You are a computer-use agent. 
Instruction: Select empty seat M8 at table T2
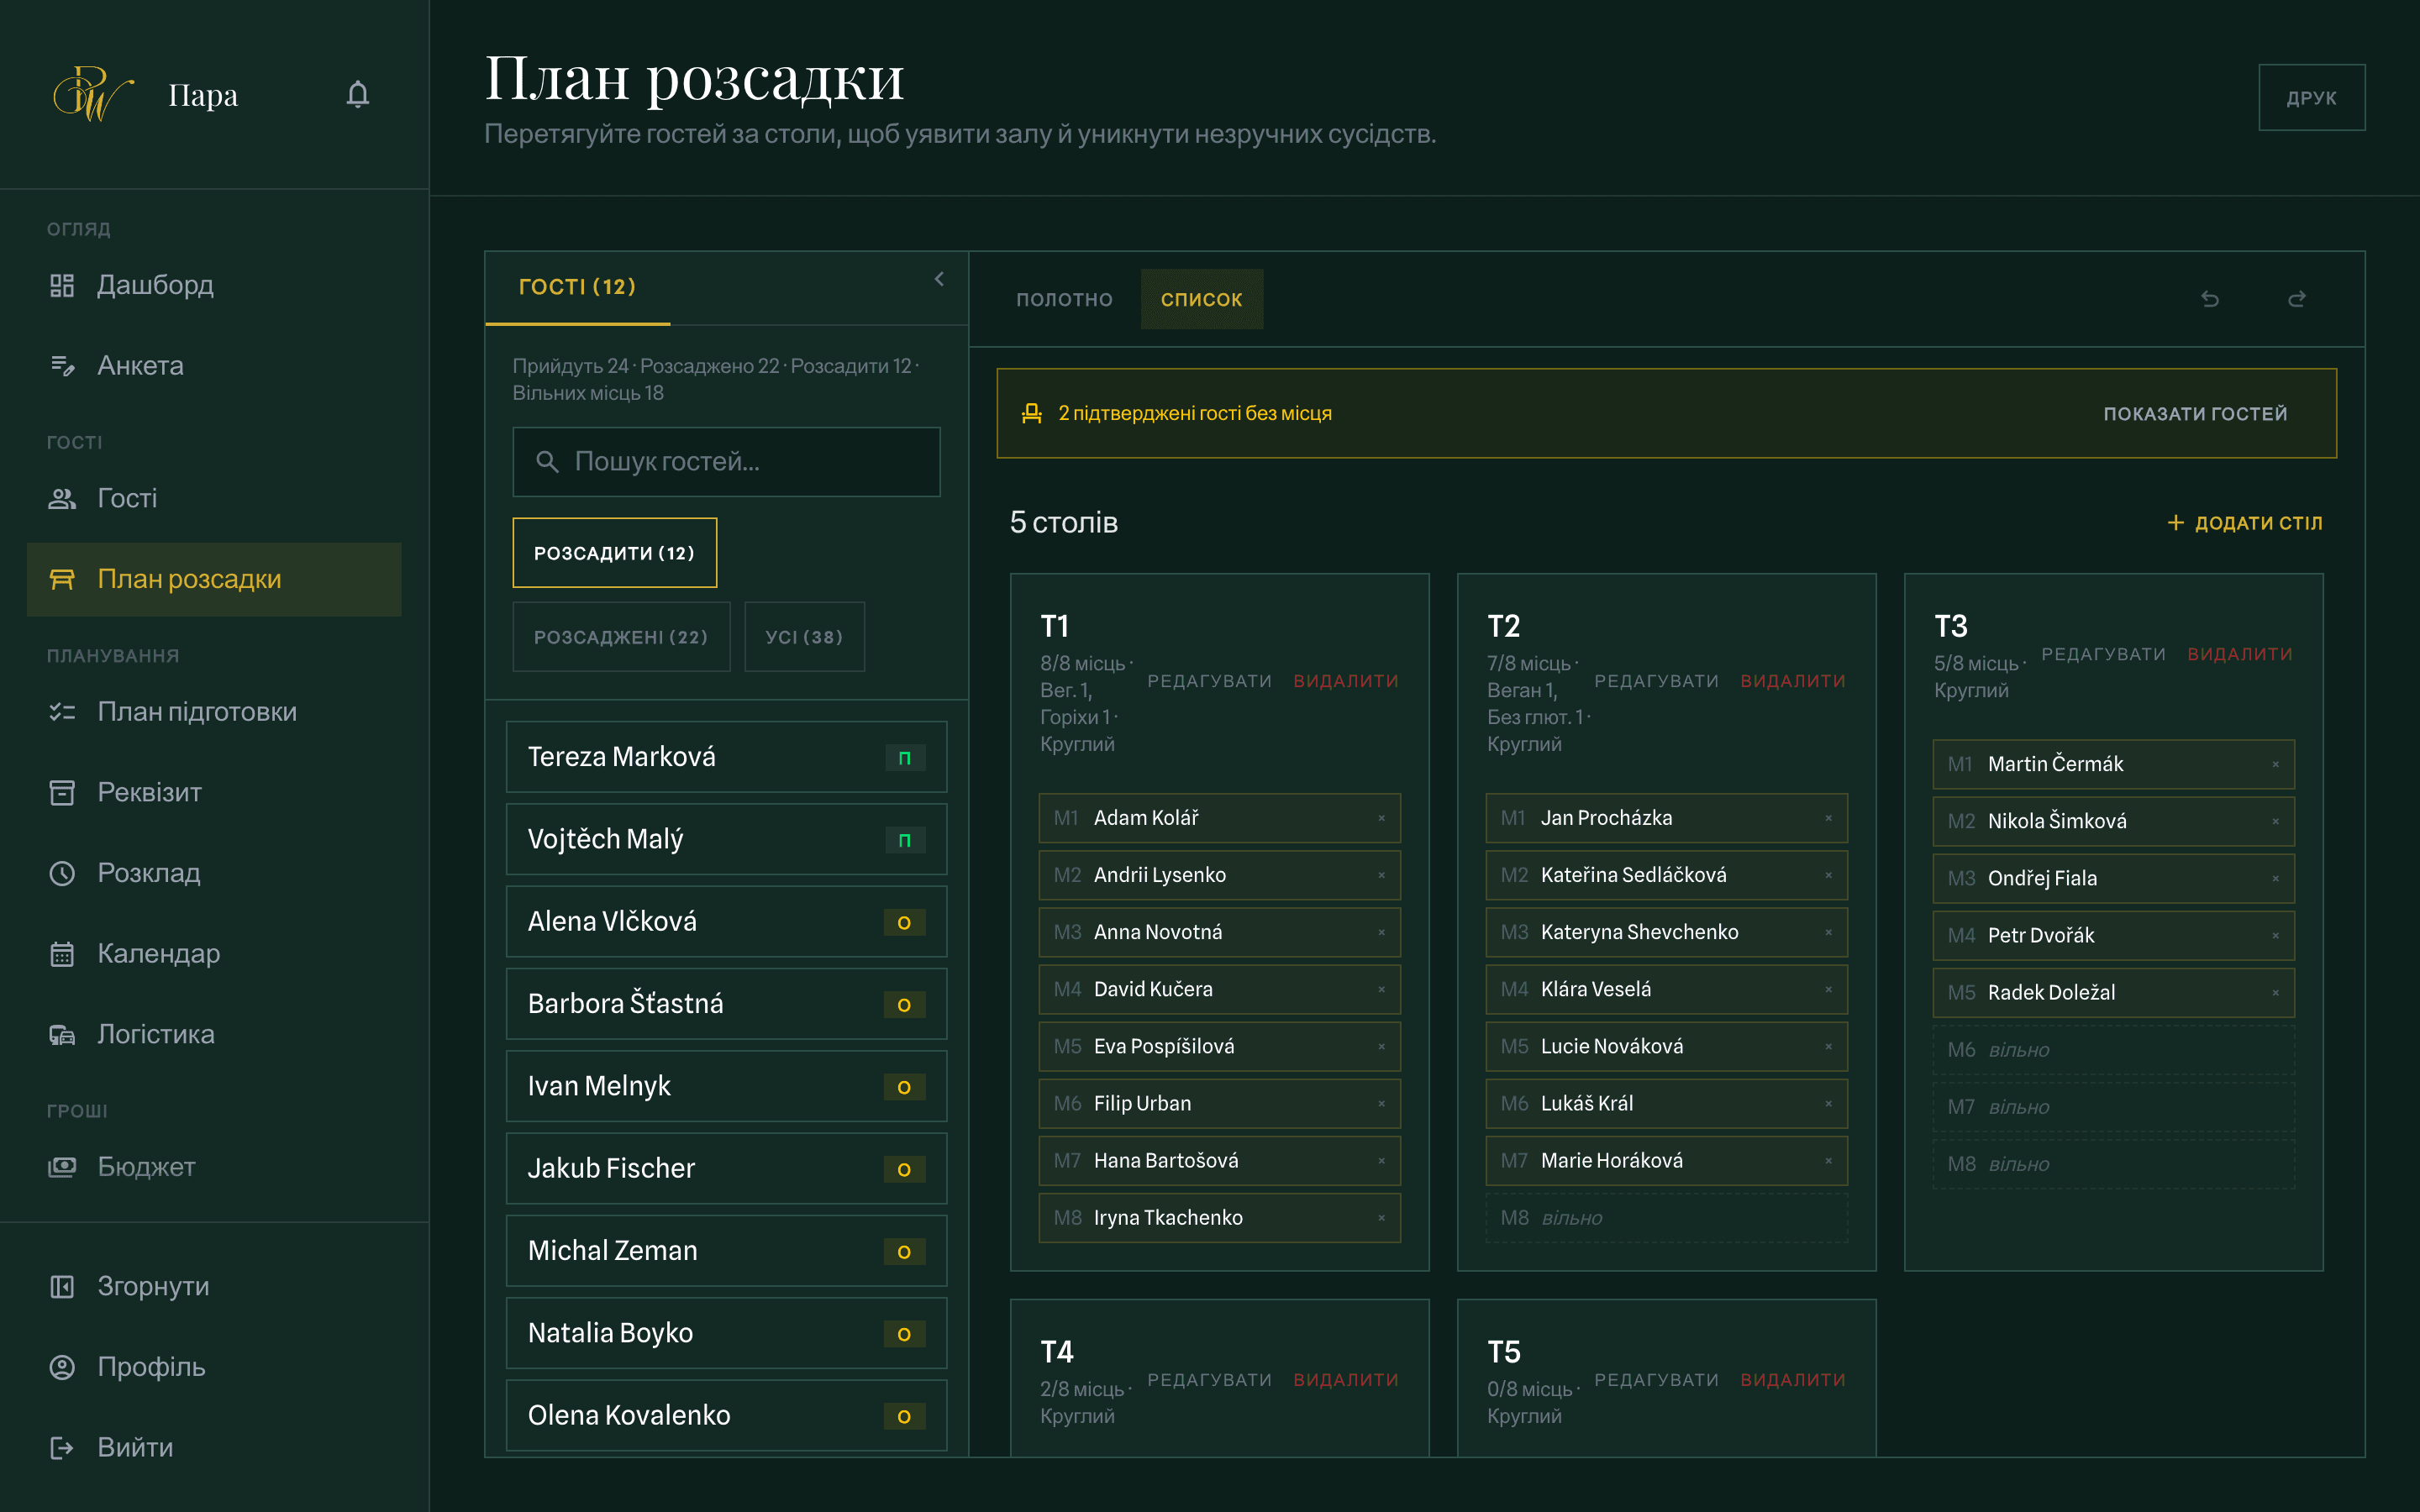1666,1218
